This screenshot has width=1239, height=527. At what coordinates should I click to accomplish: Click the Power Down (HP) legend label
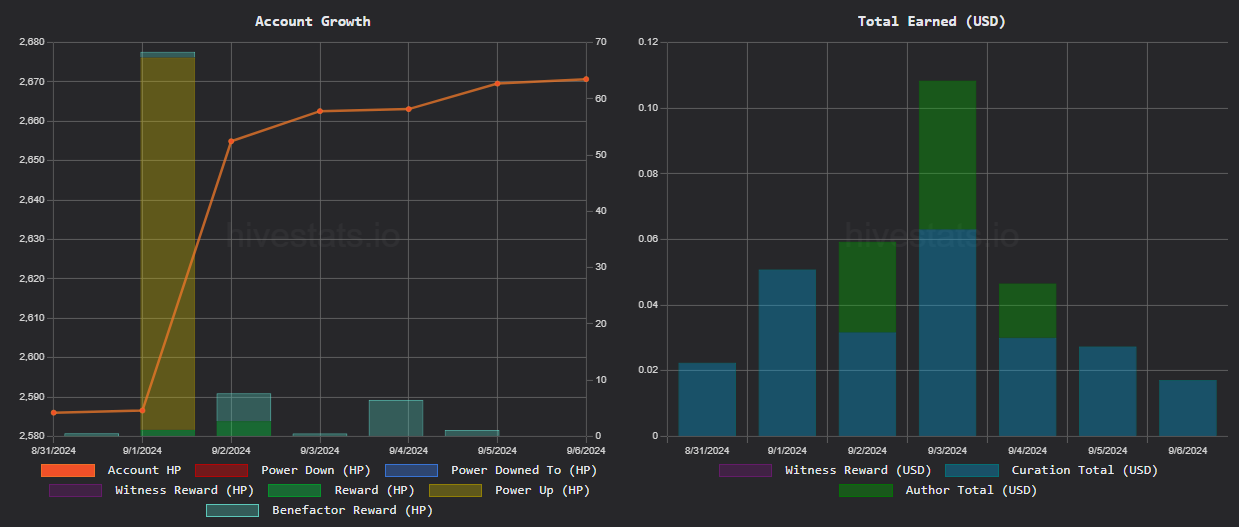tap(316, 470)
